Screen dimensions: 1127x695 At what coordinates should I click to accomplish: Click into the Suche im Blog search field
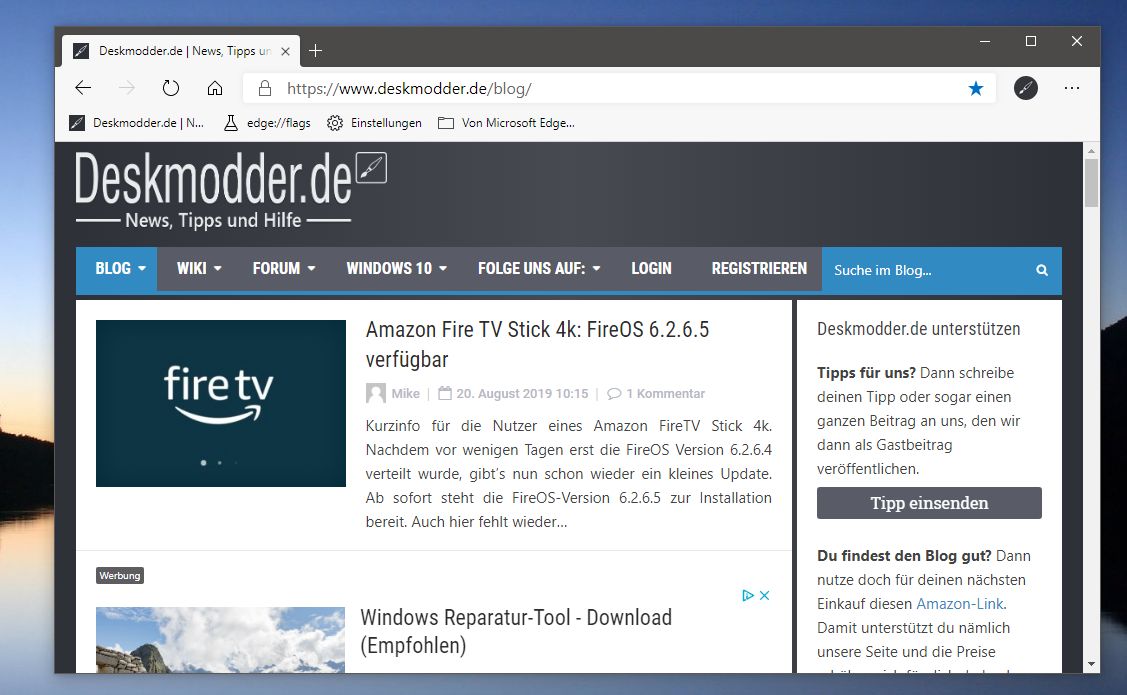[931, 270]
